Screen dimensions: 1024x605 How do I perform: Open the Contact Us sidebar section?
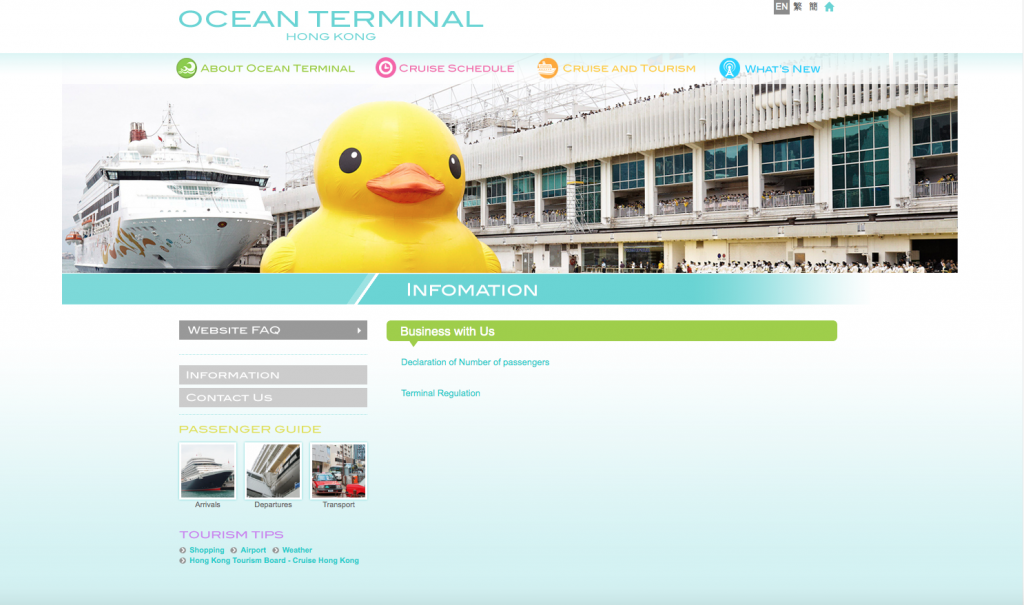tap(273, 397)
